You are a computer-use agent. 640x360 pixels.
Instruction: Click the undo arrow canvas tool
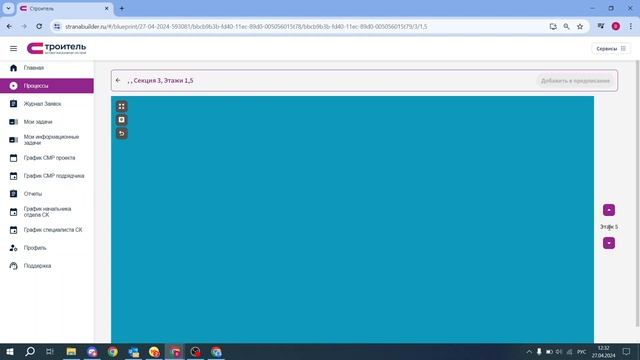coord(121,133)
